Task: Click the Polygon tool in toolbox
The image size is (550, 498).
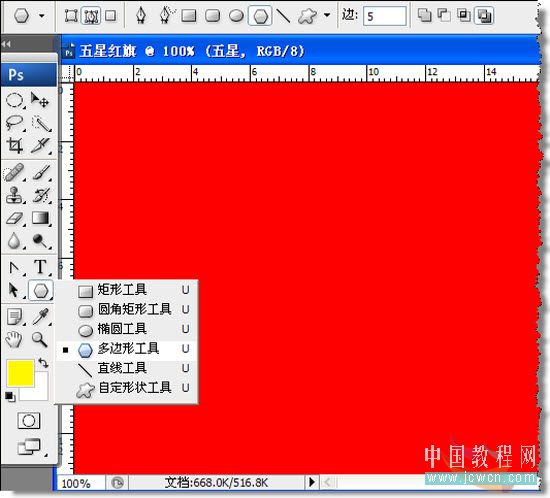Action: coord(41,291)
